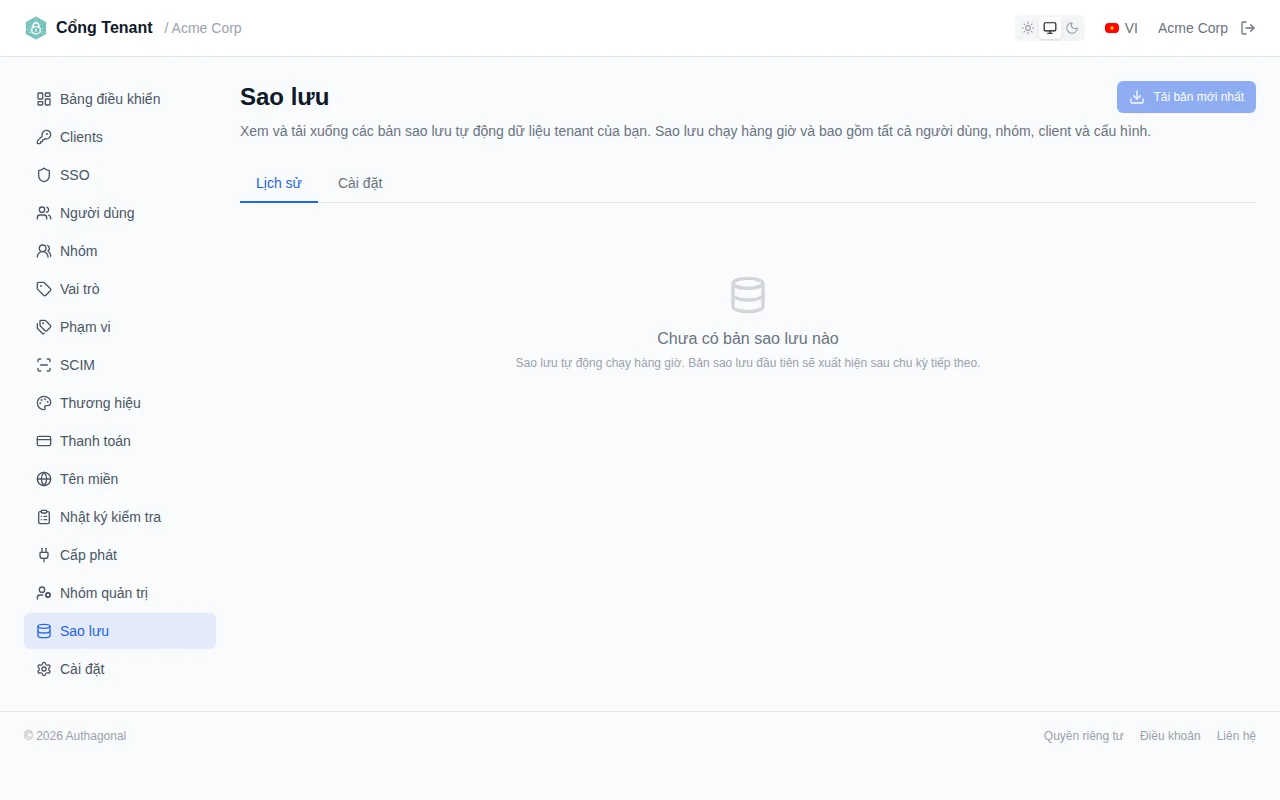Click the Thương hiệu palette icon
The height and width of the screenshot is (800, 1280).
point(44,403)
